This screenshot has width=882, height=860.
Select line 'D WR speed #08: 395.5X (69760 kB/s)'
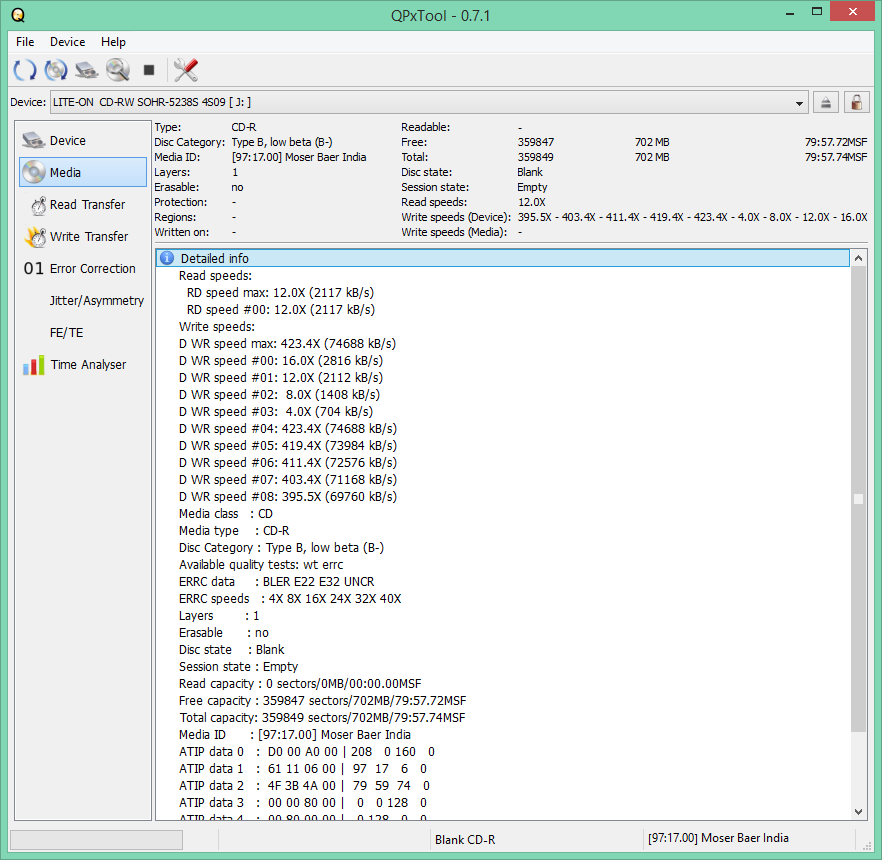(x=288, y=497)
